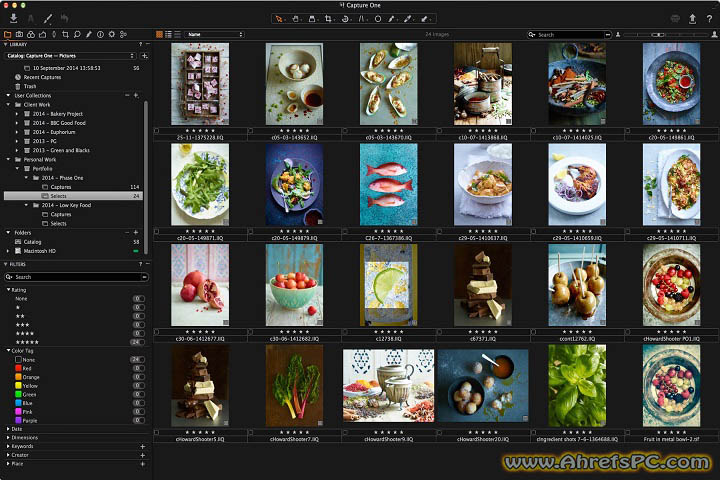Choose the Pan hand cursor tool
The image size is (720, 480).
tap(296, 19)
